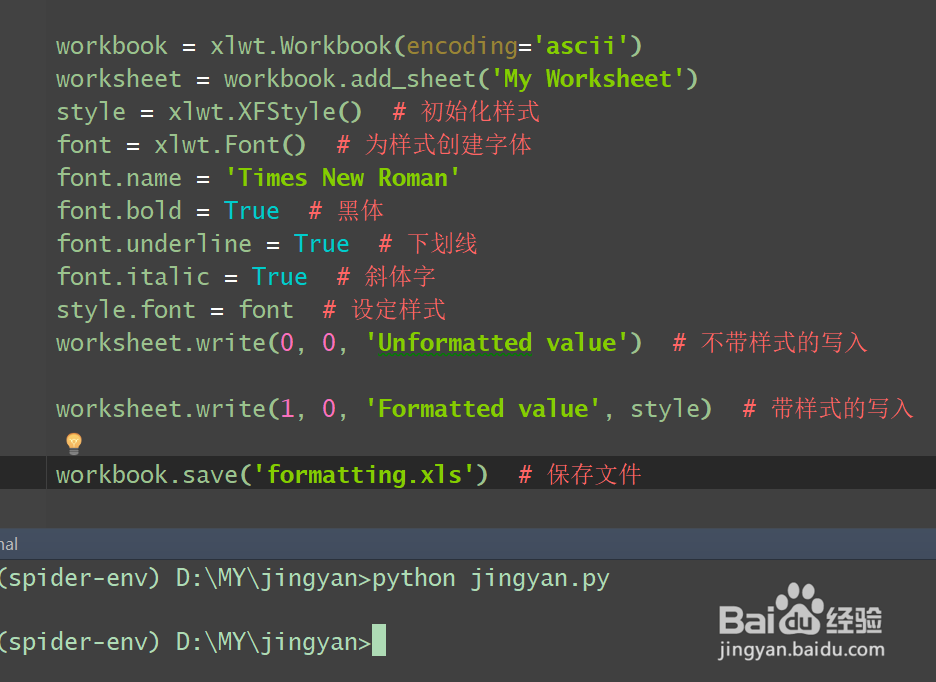Click the 'formatting.xls' filename string
Screen dimensions: 936x682
(364, 475)
